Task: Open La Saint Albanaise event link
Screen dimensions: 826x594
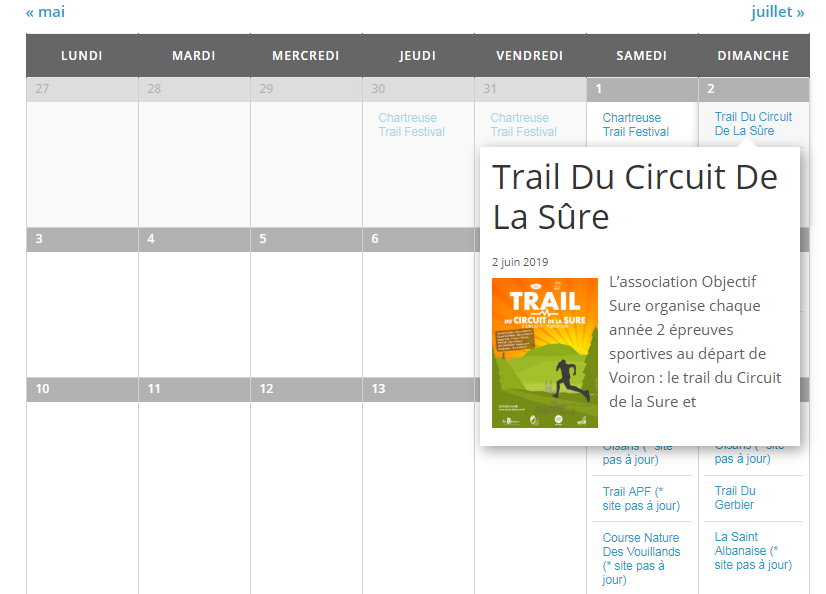Action: pyautogui.click(x=753, y=551)
